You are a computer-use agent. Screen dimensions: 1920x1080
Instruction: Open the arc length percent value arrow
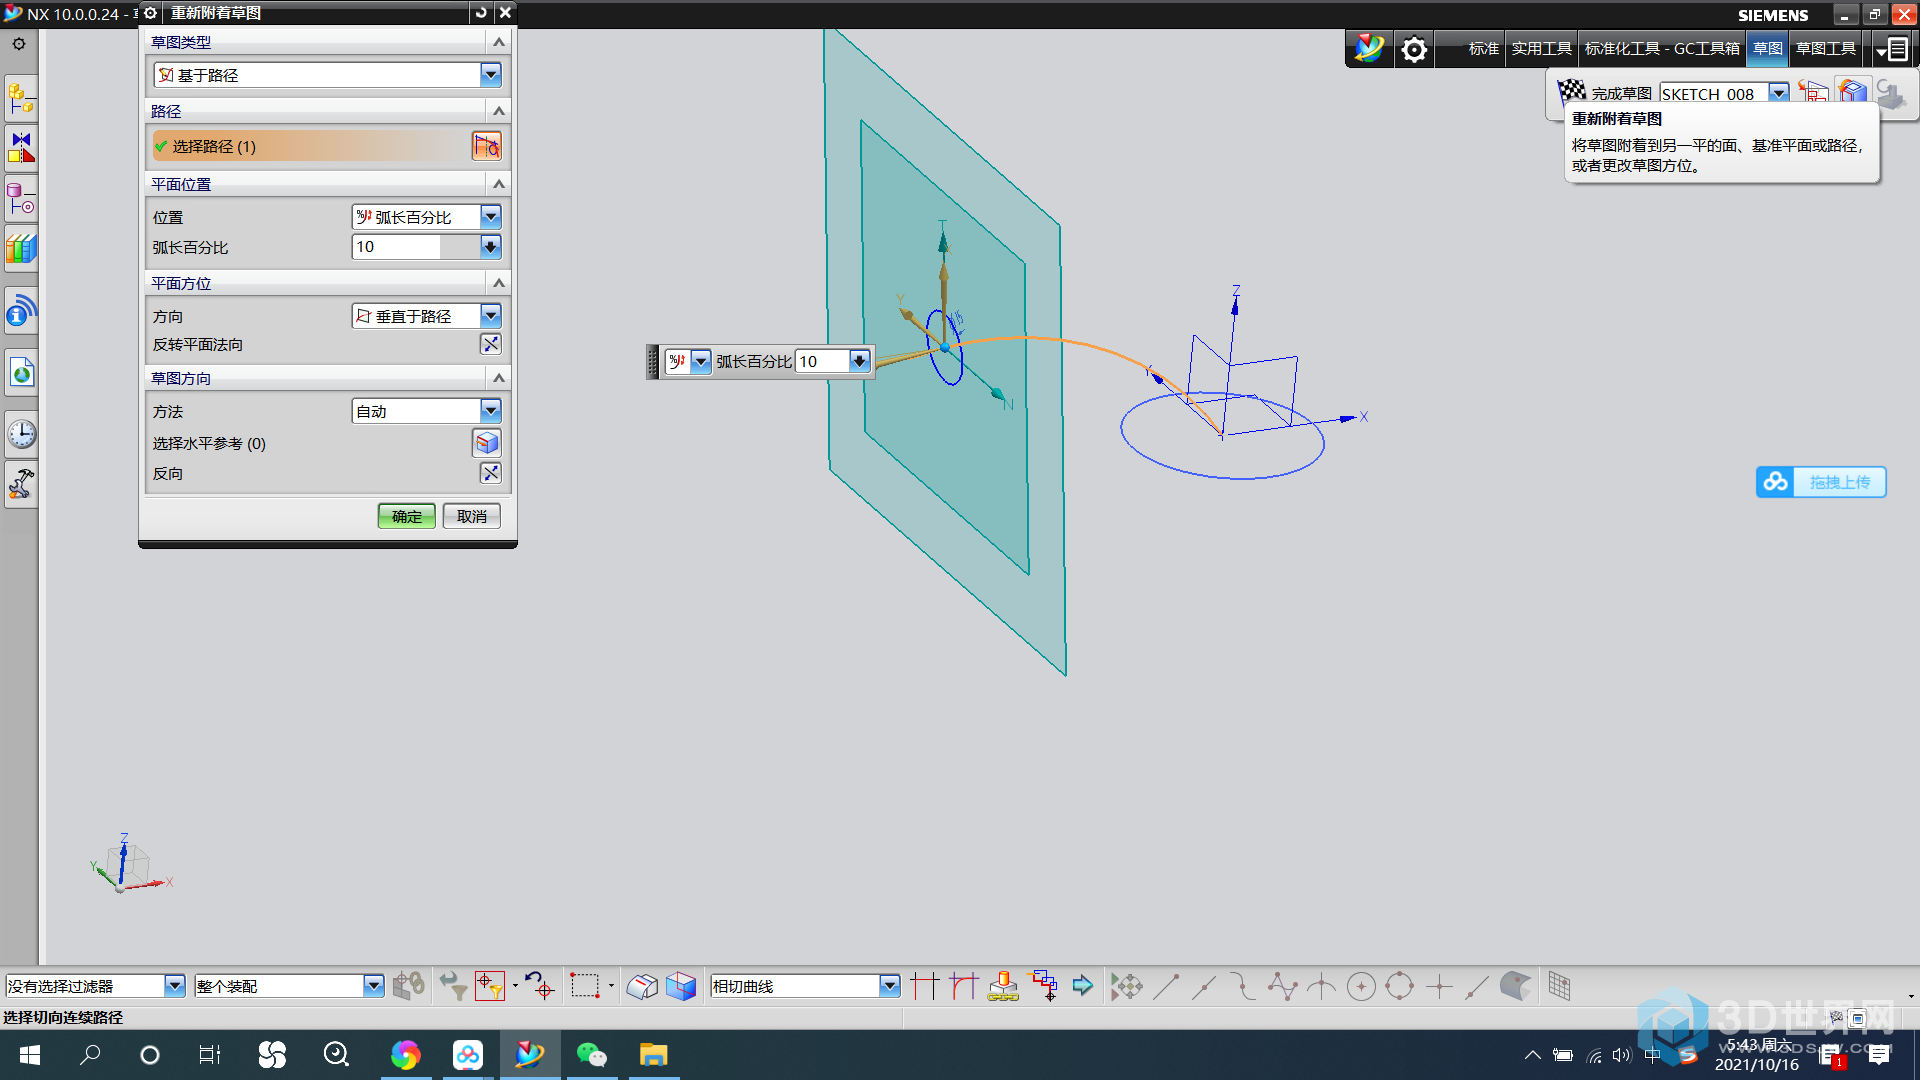click(x=490, y=247)
